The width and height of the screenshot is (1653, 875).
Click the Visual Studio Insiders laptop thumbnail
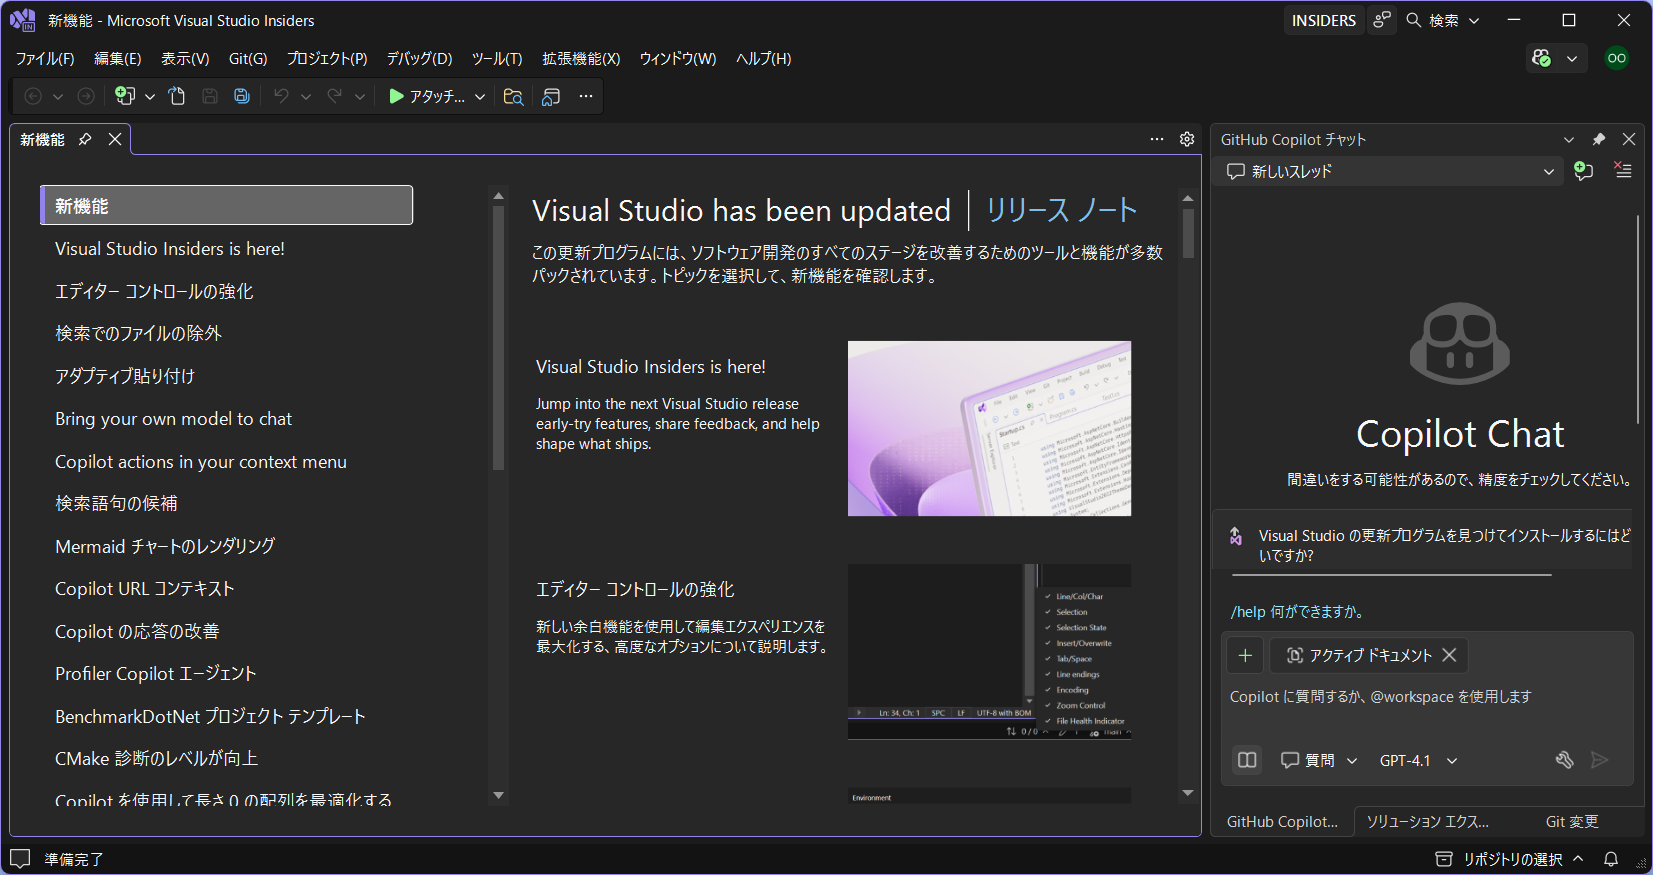[x=989, y=428]
